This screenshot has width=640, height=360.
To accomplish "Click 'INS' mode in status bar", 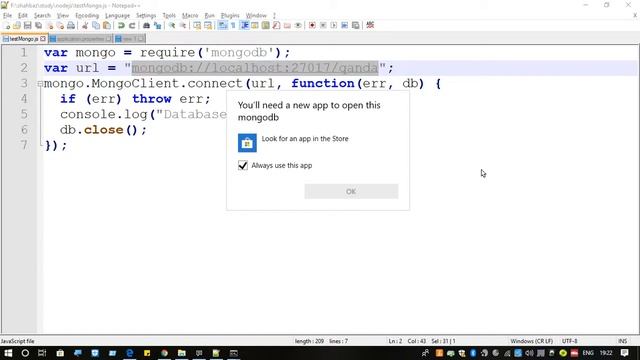I will coord(622,341).
